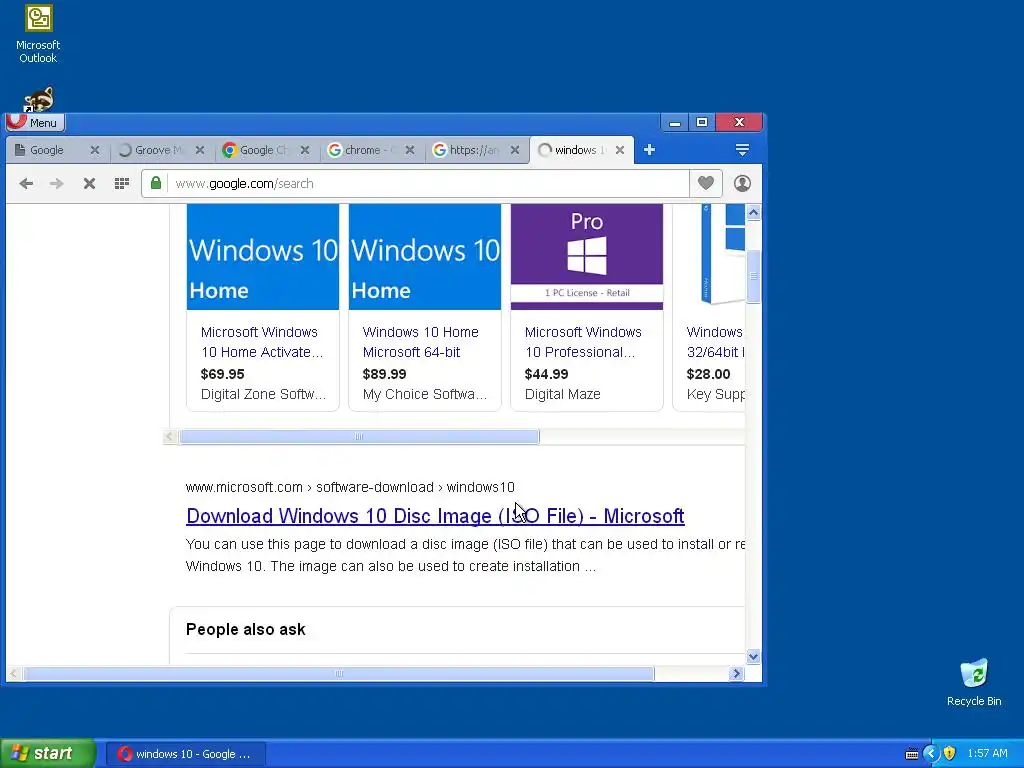The height and width of the screenshot is (768, 1024).
Task: Select the raccoon desktop shortcut icon
Action: click(x=38, y=99)
